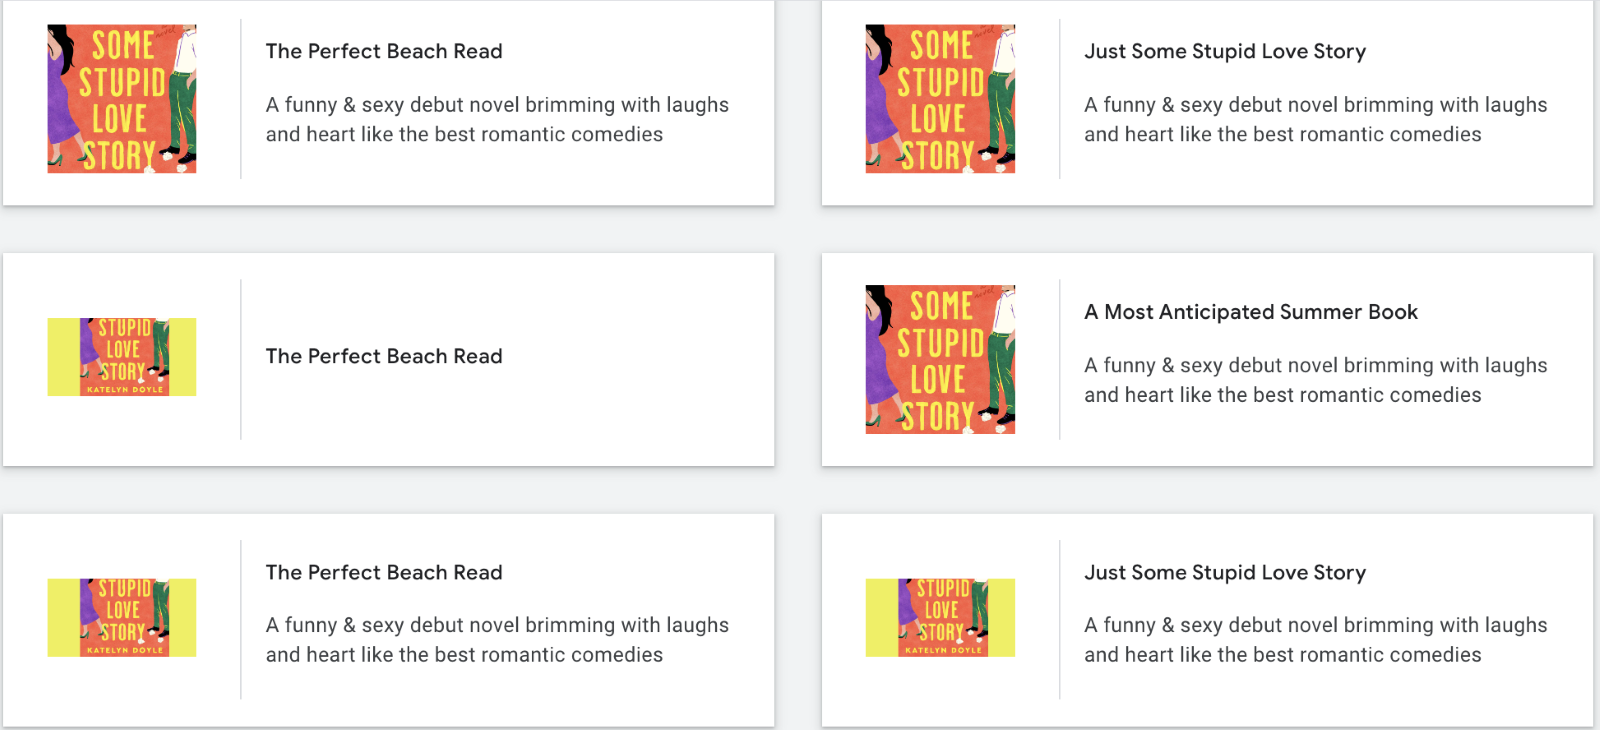The image size is (1600, 730).
Task: Click 'Just Some Stupid Love Story' title beside yellow banner
Action: pos(1224,572)
